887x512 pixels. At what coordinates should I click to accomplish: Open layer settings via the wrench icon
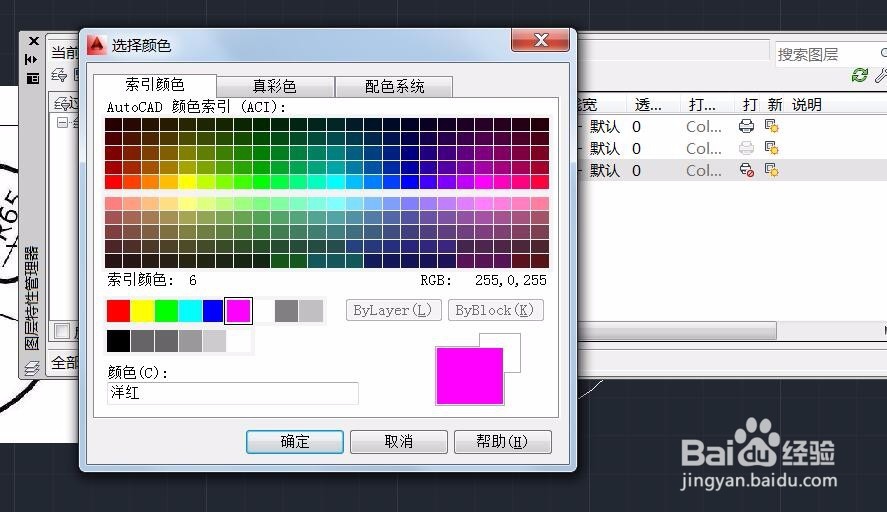tap(881, 75)
